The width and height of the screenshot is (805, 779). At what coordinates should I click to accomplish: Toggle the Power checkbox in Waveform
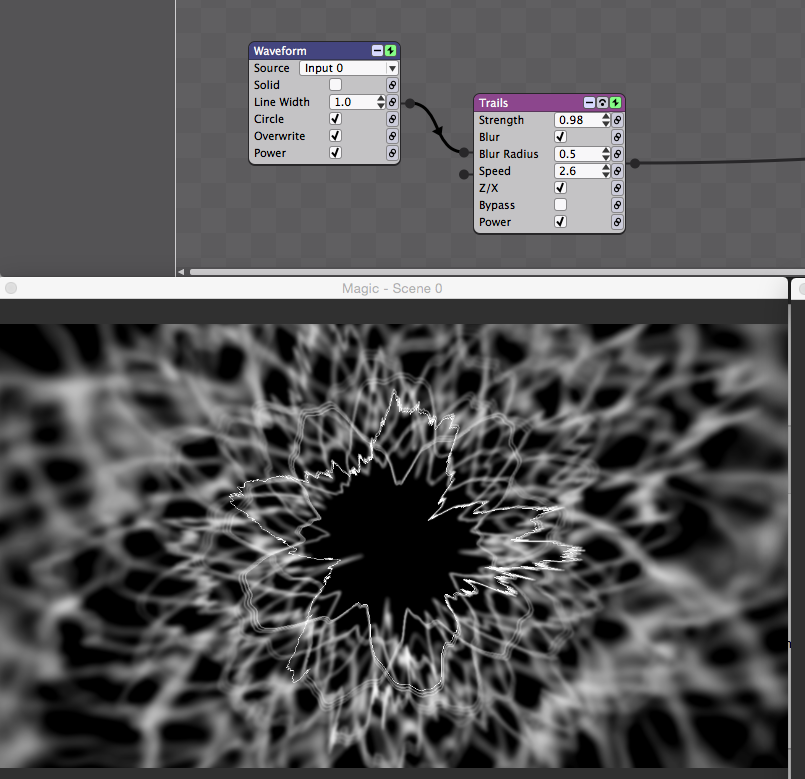(335, 153)
